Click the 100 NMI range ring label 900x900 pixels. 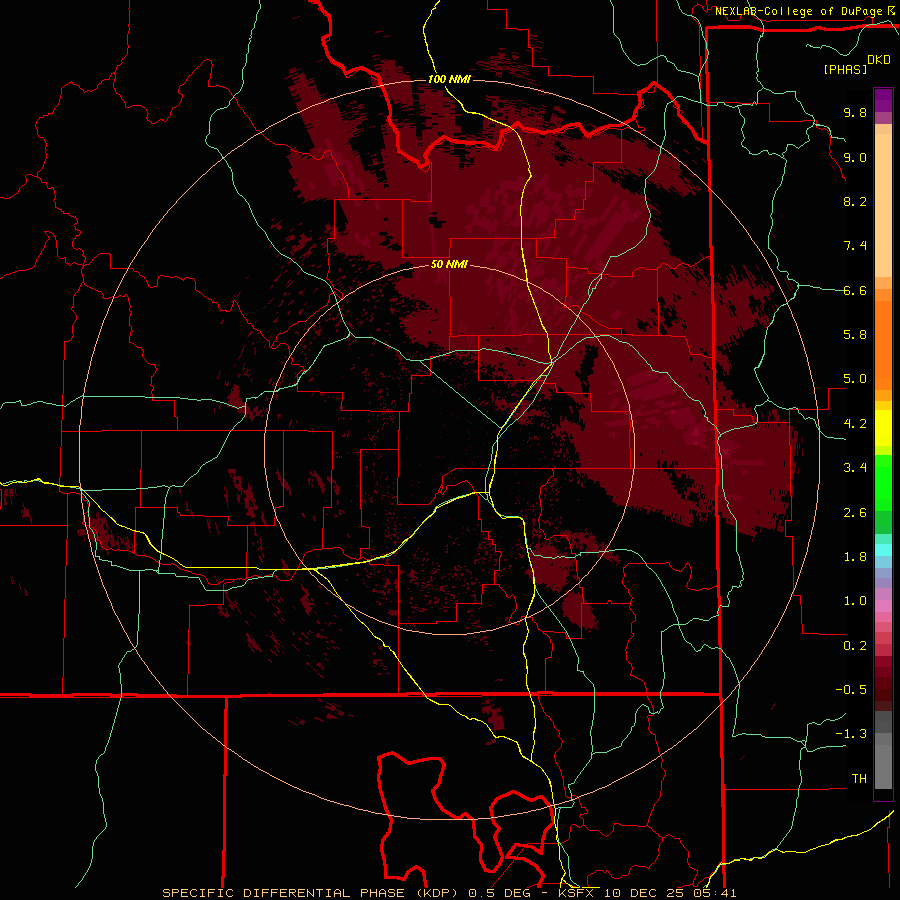tap(449, 79)
